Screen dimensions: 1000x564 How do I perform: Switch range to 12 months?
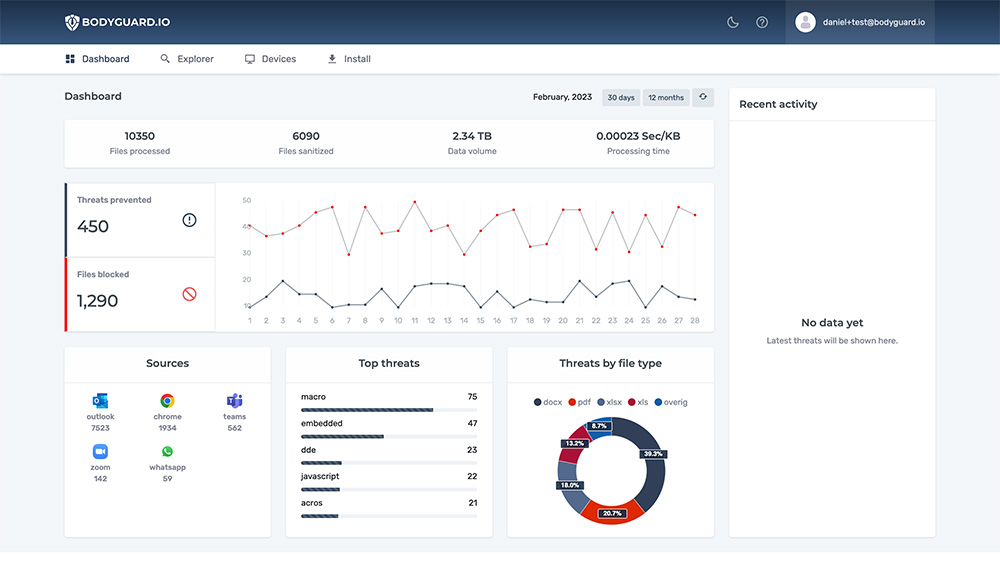coord(666,98)
